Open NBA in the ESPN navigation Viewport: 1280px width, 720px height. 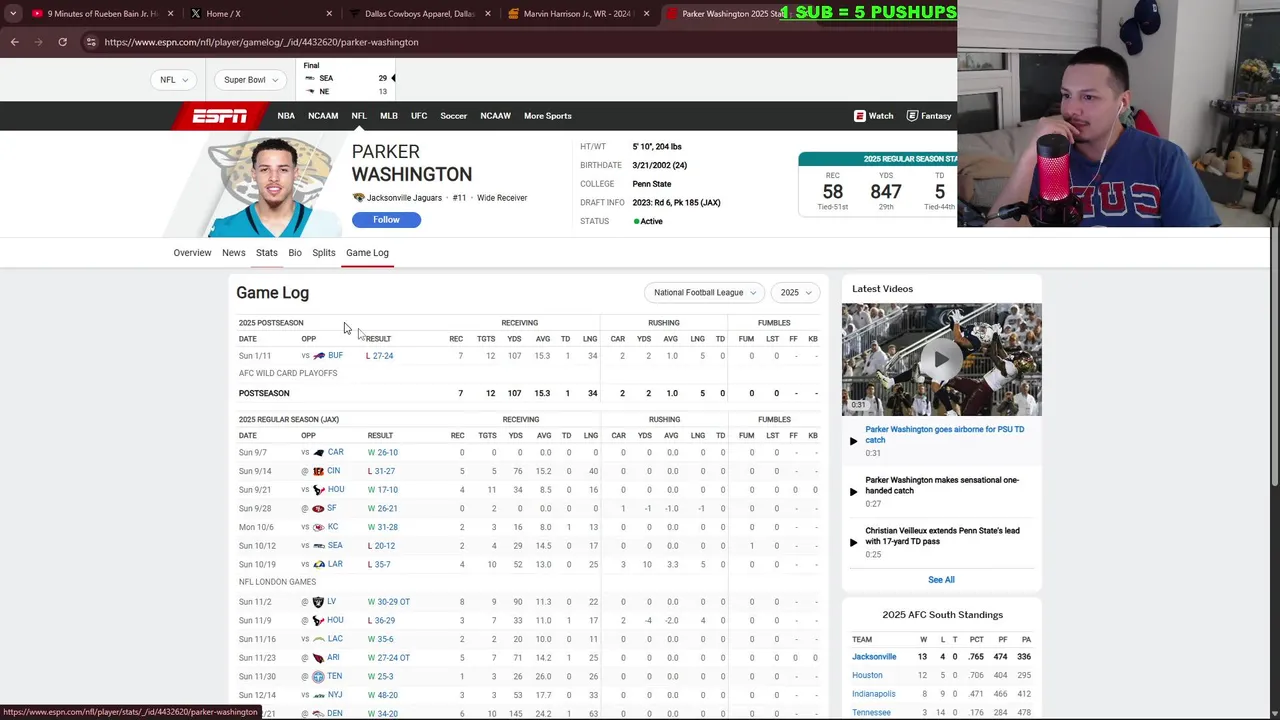pyautogui.click(x=286, y=116)
